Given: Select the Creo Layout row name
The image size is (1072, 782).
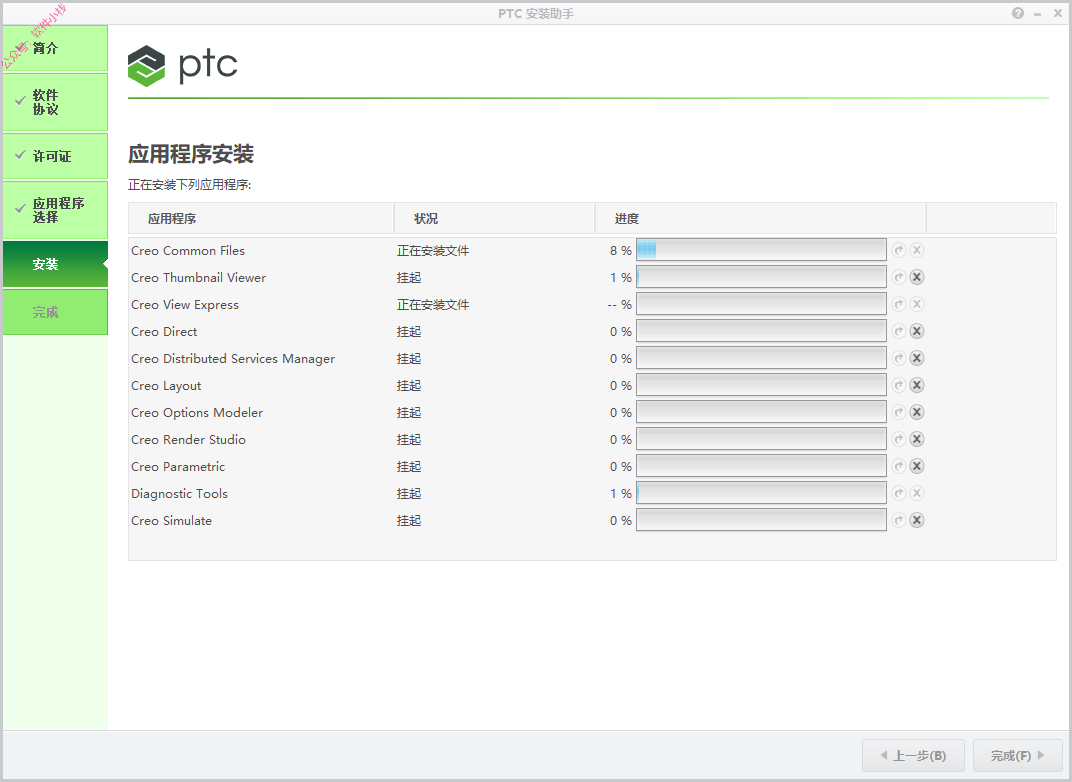Looking at the screenshot, I should [166, 386].
